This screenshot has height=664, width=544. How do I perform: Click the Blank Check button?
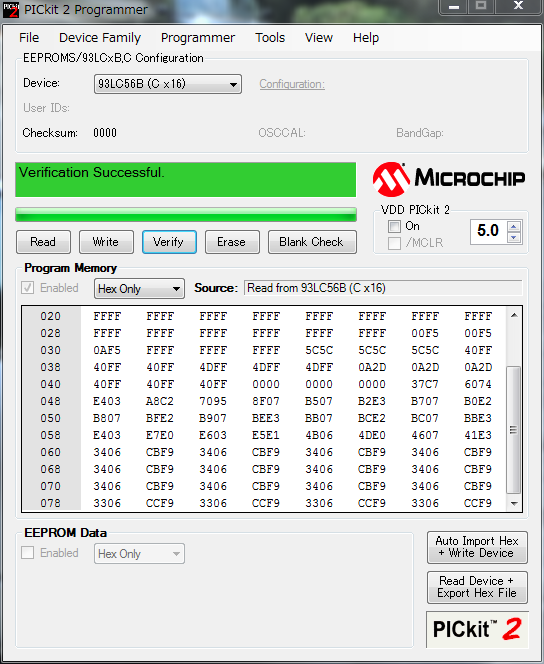point(312,242)
